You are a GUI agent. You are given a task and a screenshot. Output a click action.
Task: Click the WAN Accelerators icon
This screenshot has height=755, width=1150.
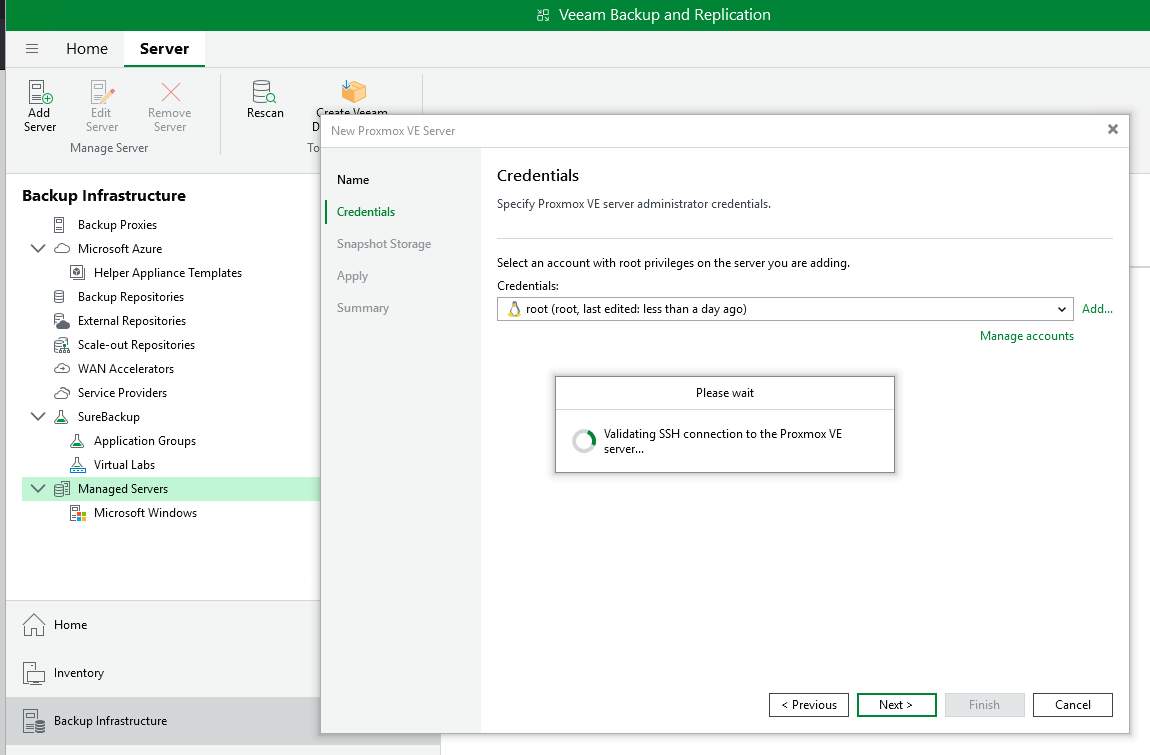click(62, 368)
